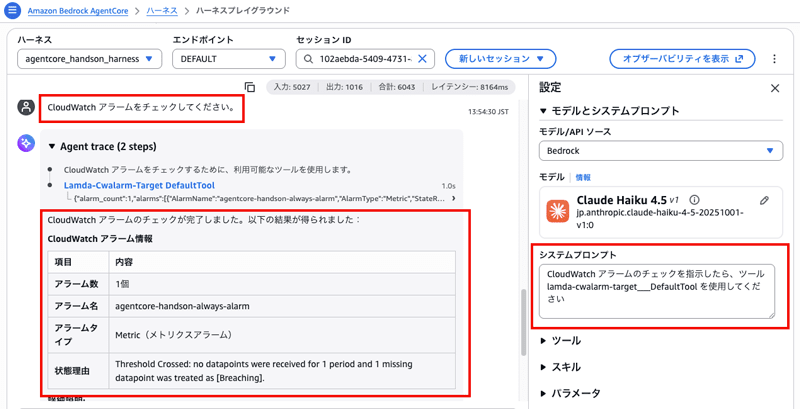Open the モデル/API ソース Bedrock dropdown
The height and width of the screenshot is (409, 800).
coord(661,151)
